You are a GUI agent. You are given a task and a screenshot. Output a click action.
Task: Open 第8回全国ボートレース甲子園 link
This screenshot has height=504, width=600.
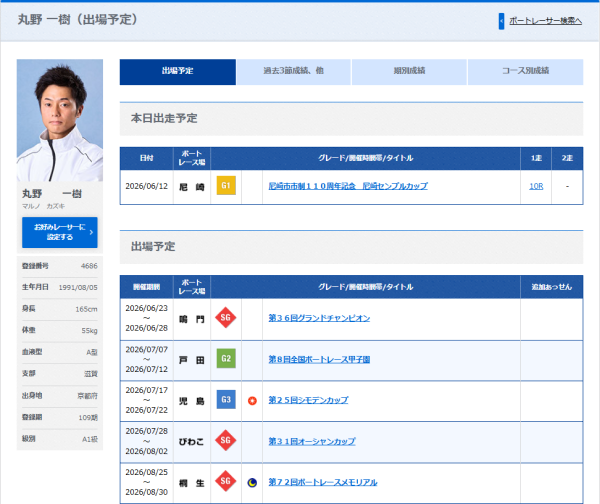pos(319,359)
